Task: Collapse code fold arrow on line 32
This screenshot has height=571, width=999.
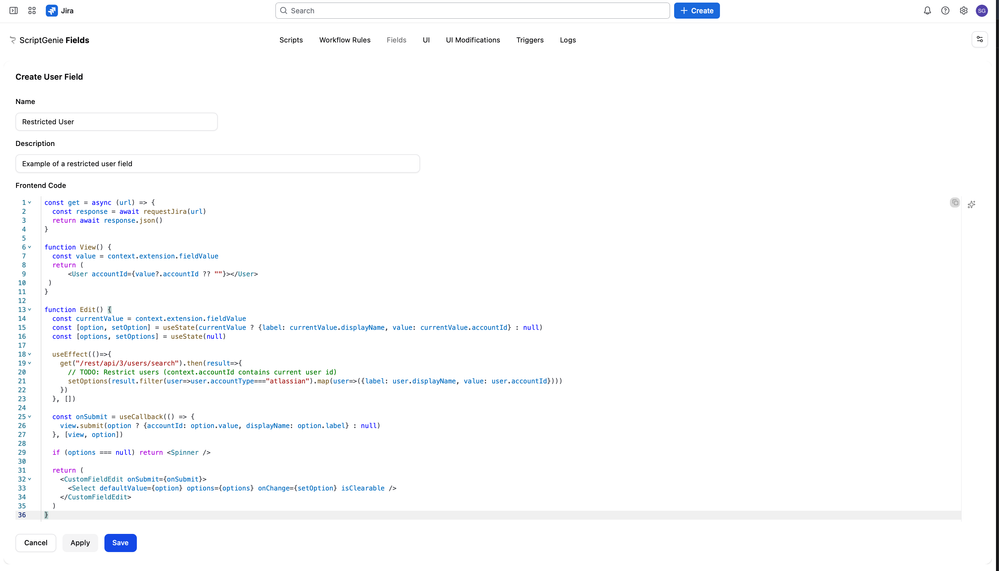Action: pos(30,479)
